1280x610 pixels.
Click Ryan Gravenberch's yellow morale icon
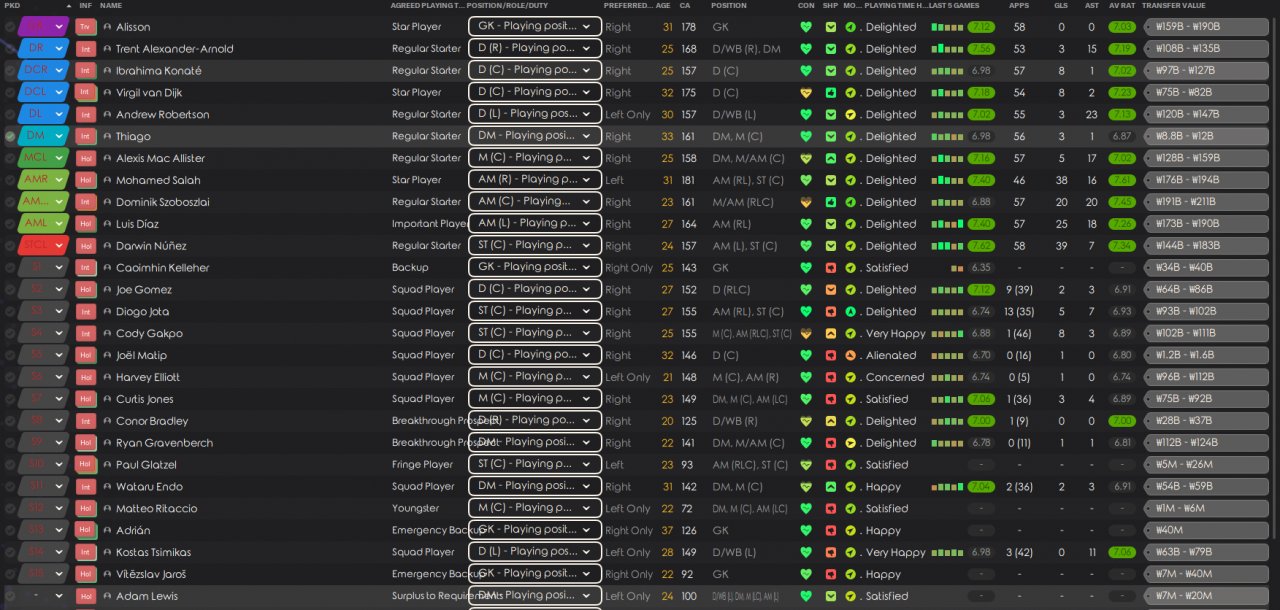pyautogui.click(x=850, y=443)
